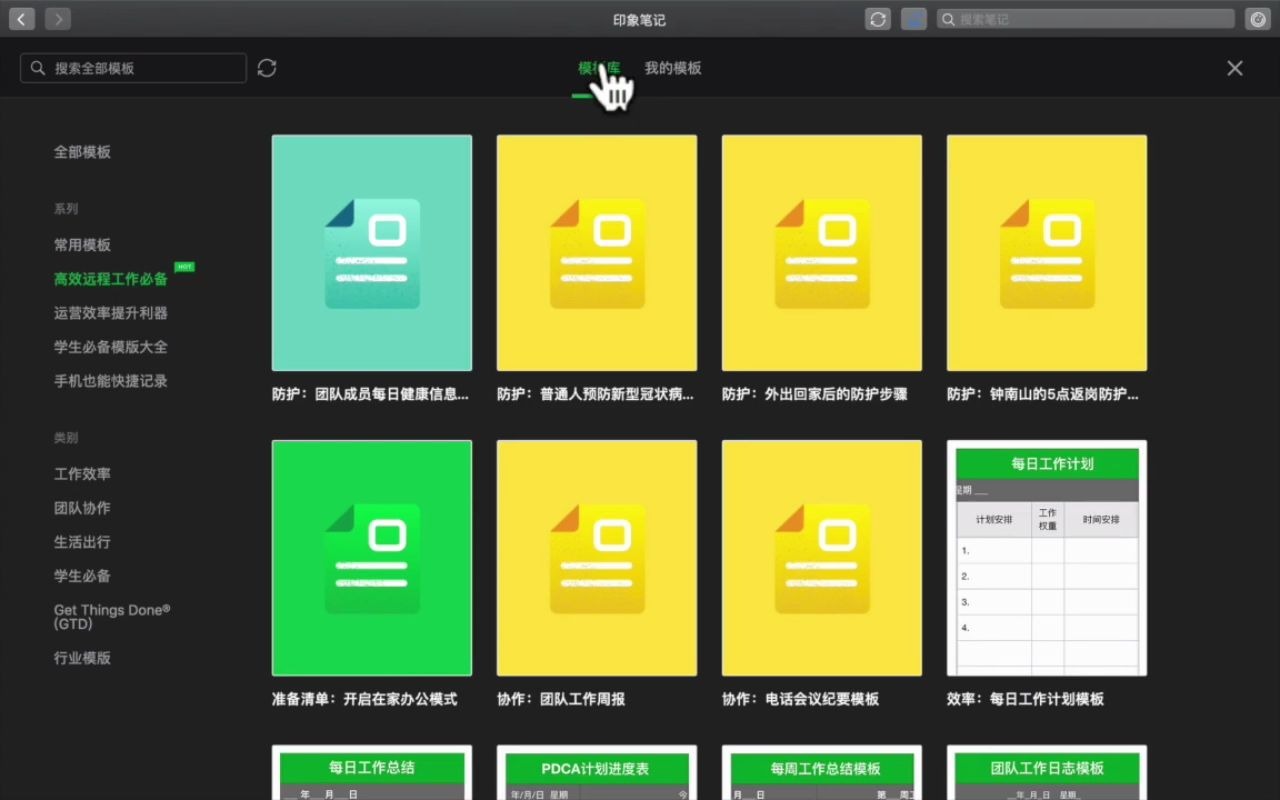This screenshot has height=800, width=1280.
Task: Click the sync icon in the top toolbar
Action: point(877,18)
